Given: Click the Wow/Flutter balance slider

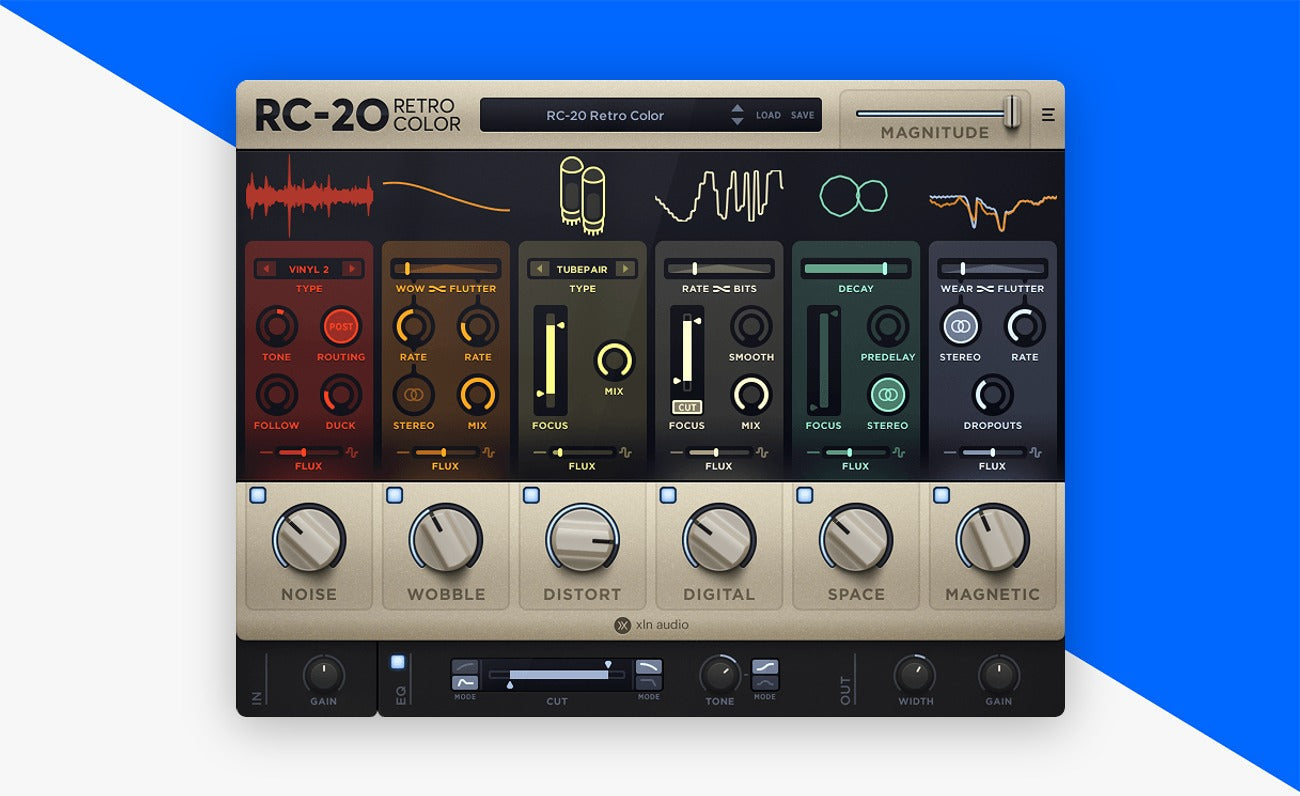Looking at the screenshot, I should pyautogui.click(x=446, y=269).
